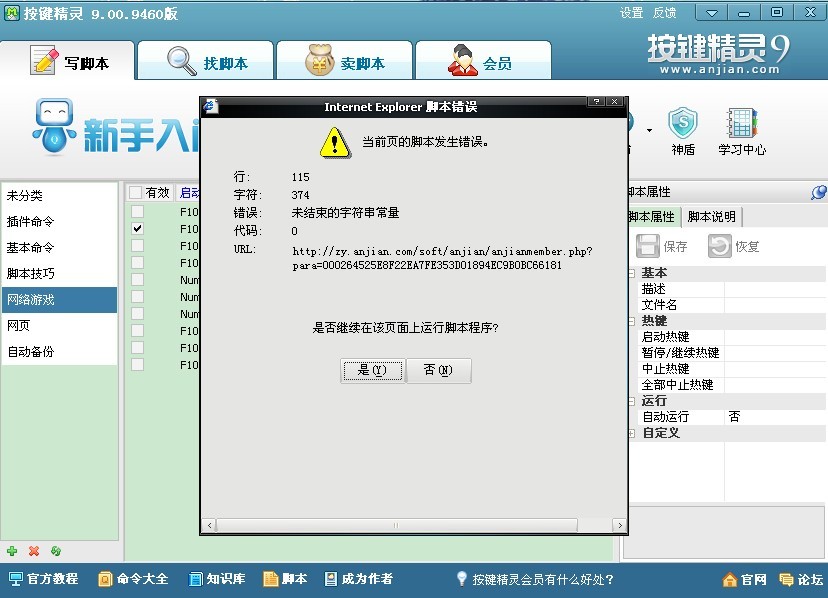828x598 pixels.
Task: Click the red delete category icon
Action: pos(34,551)
